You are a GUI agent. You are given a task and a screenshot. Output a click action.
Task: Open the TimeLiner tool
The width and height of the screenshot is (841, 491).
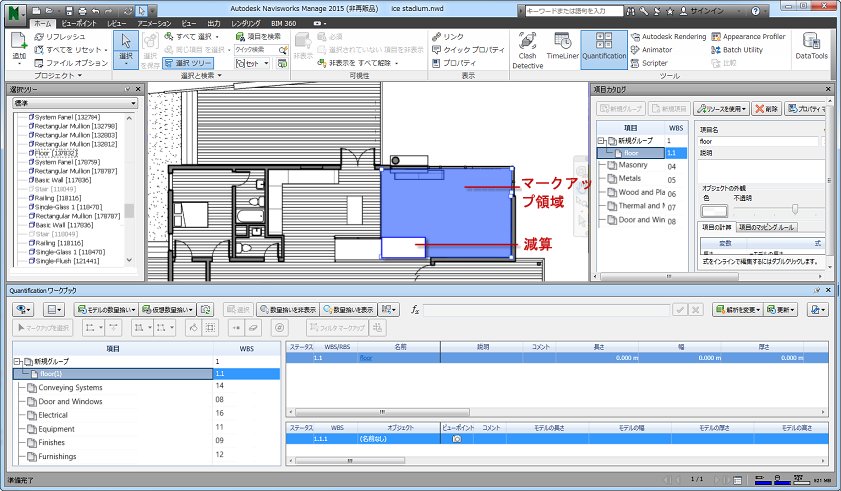click(562, 46)
